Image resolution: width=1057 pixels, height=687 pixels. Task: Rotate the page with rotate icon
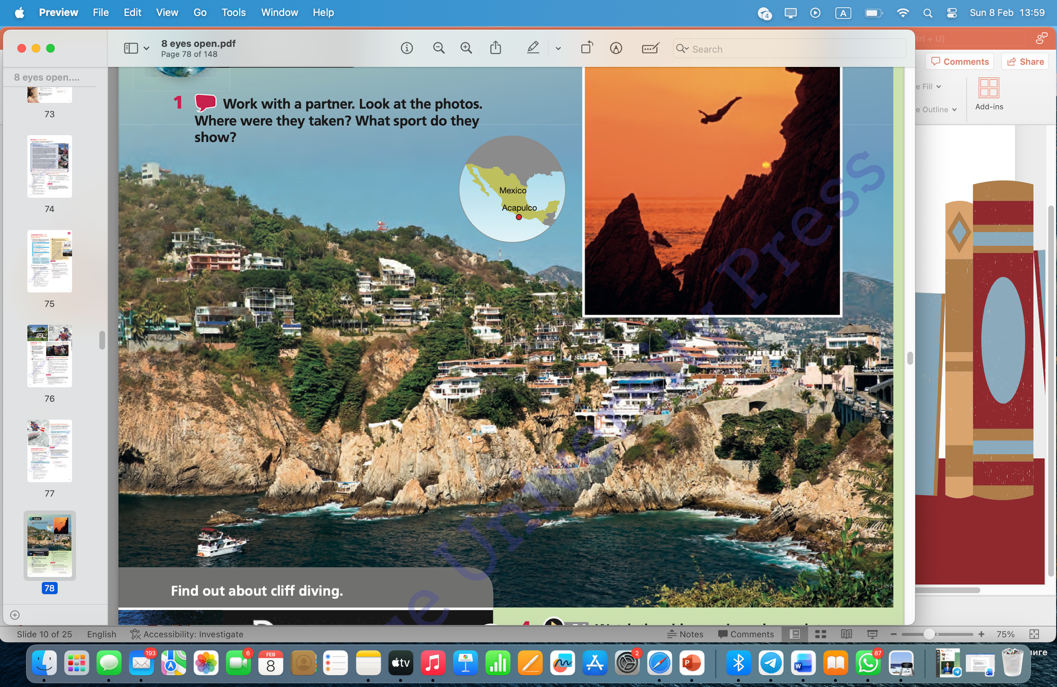coord(586,48)
